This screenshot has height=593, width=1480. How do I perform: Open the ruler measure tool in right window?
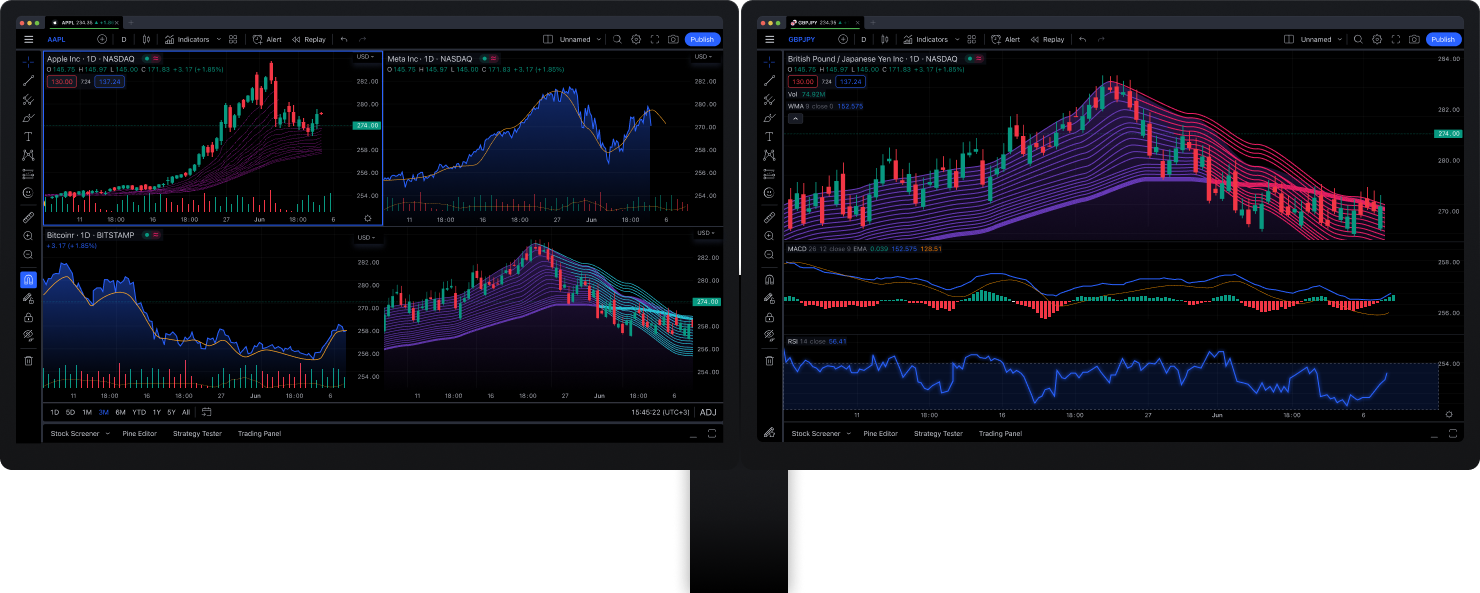[769, 216]
